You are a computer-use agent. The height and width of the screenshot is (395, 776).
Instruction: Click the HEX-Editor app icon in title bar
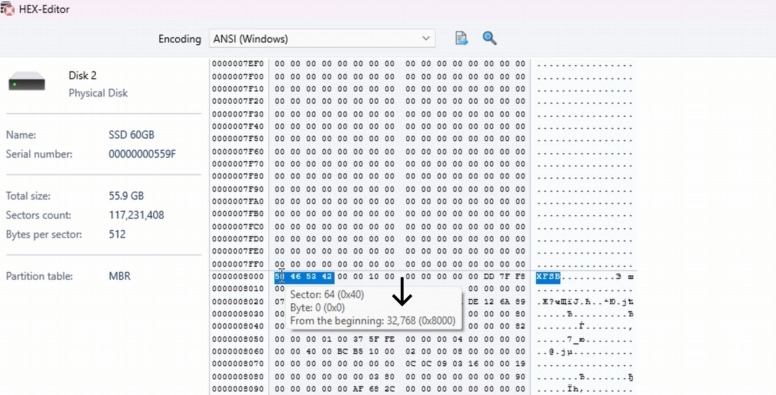7,9
